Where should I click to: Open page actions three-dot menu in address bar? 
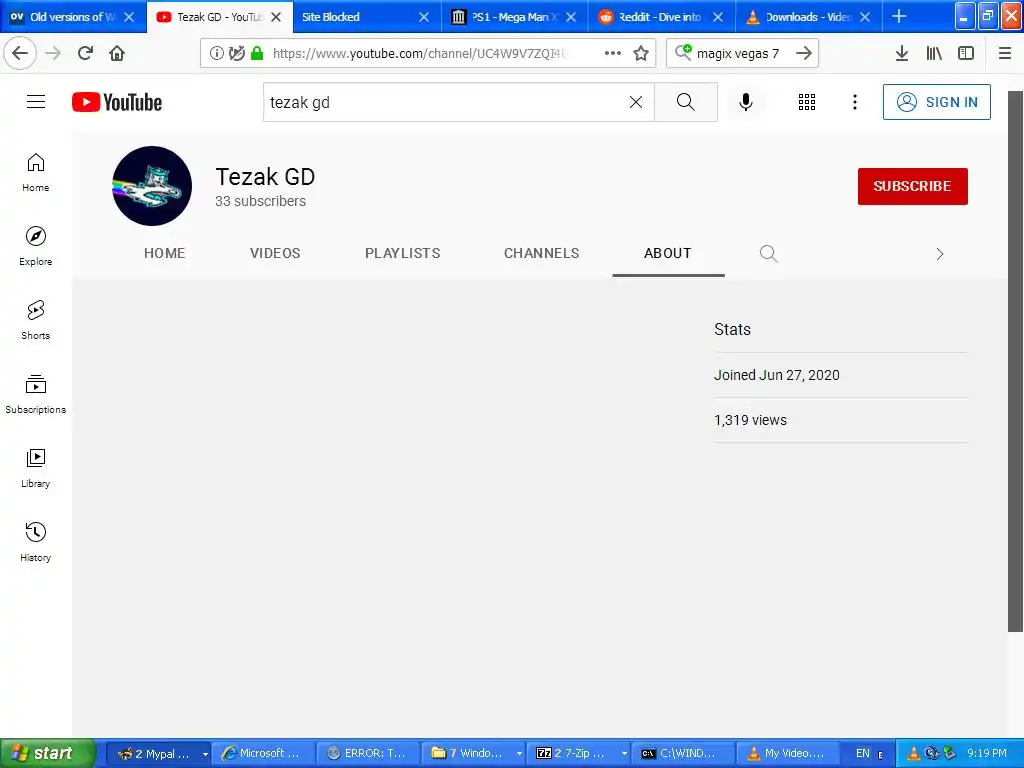pos(613,53)
